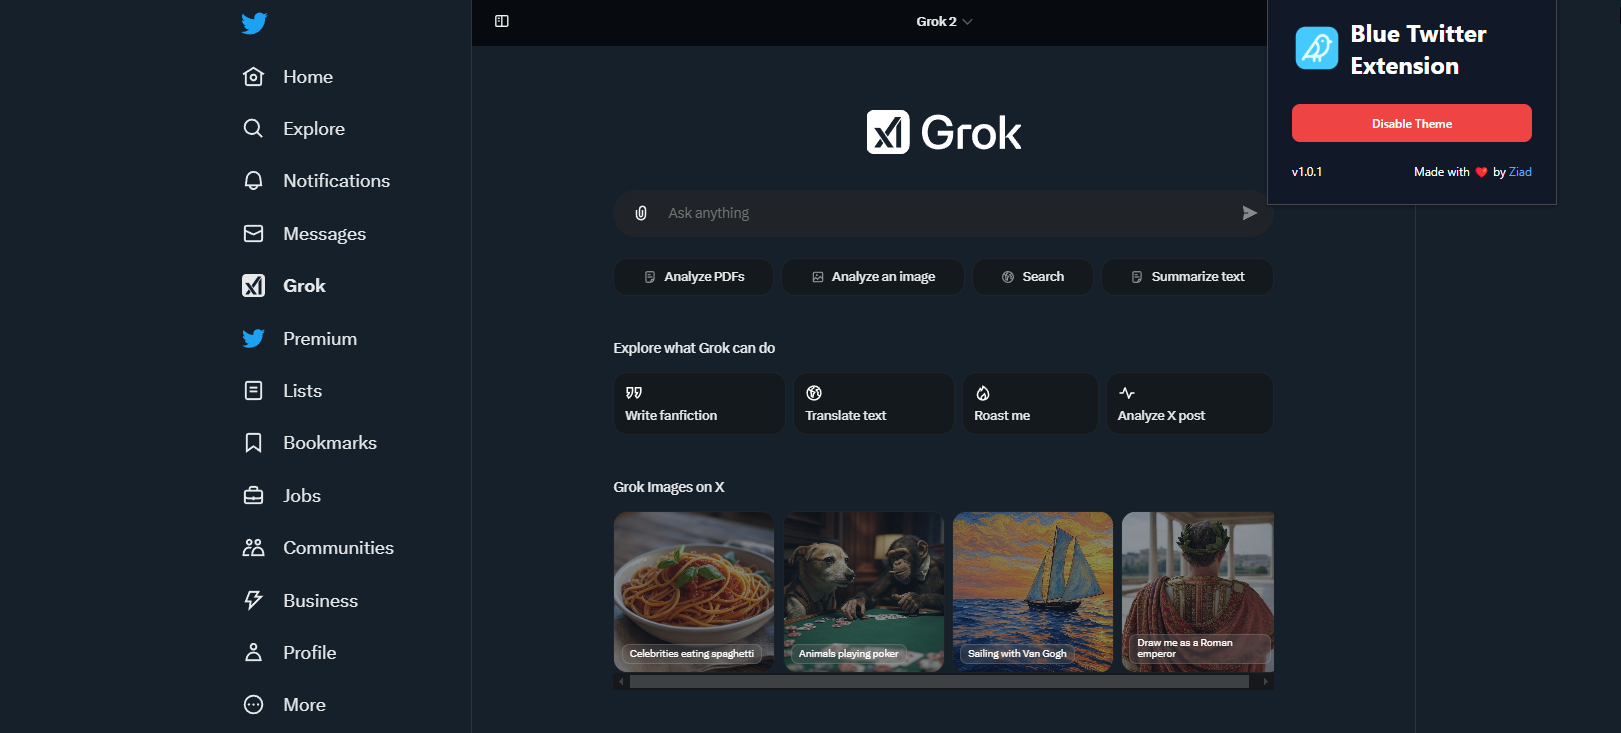Click the Analyze PDFs button
Viewport: 1621px width, 733px height.
pyautogui.click(x=693, y=277)
